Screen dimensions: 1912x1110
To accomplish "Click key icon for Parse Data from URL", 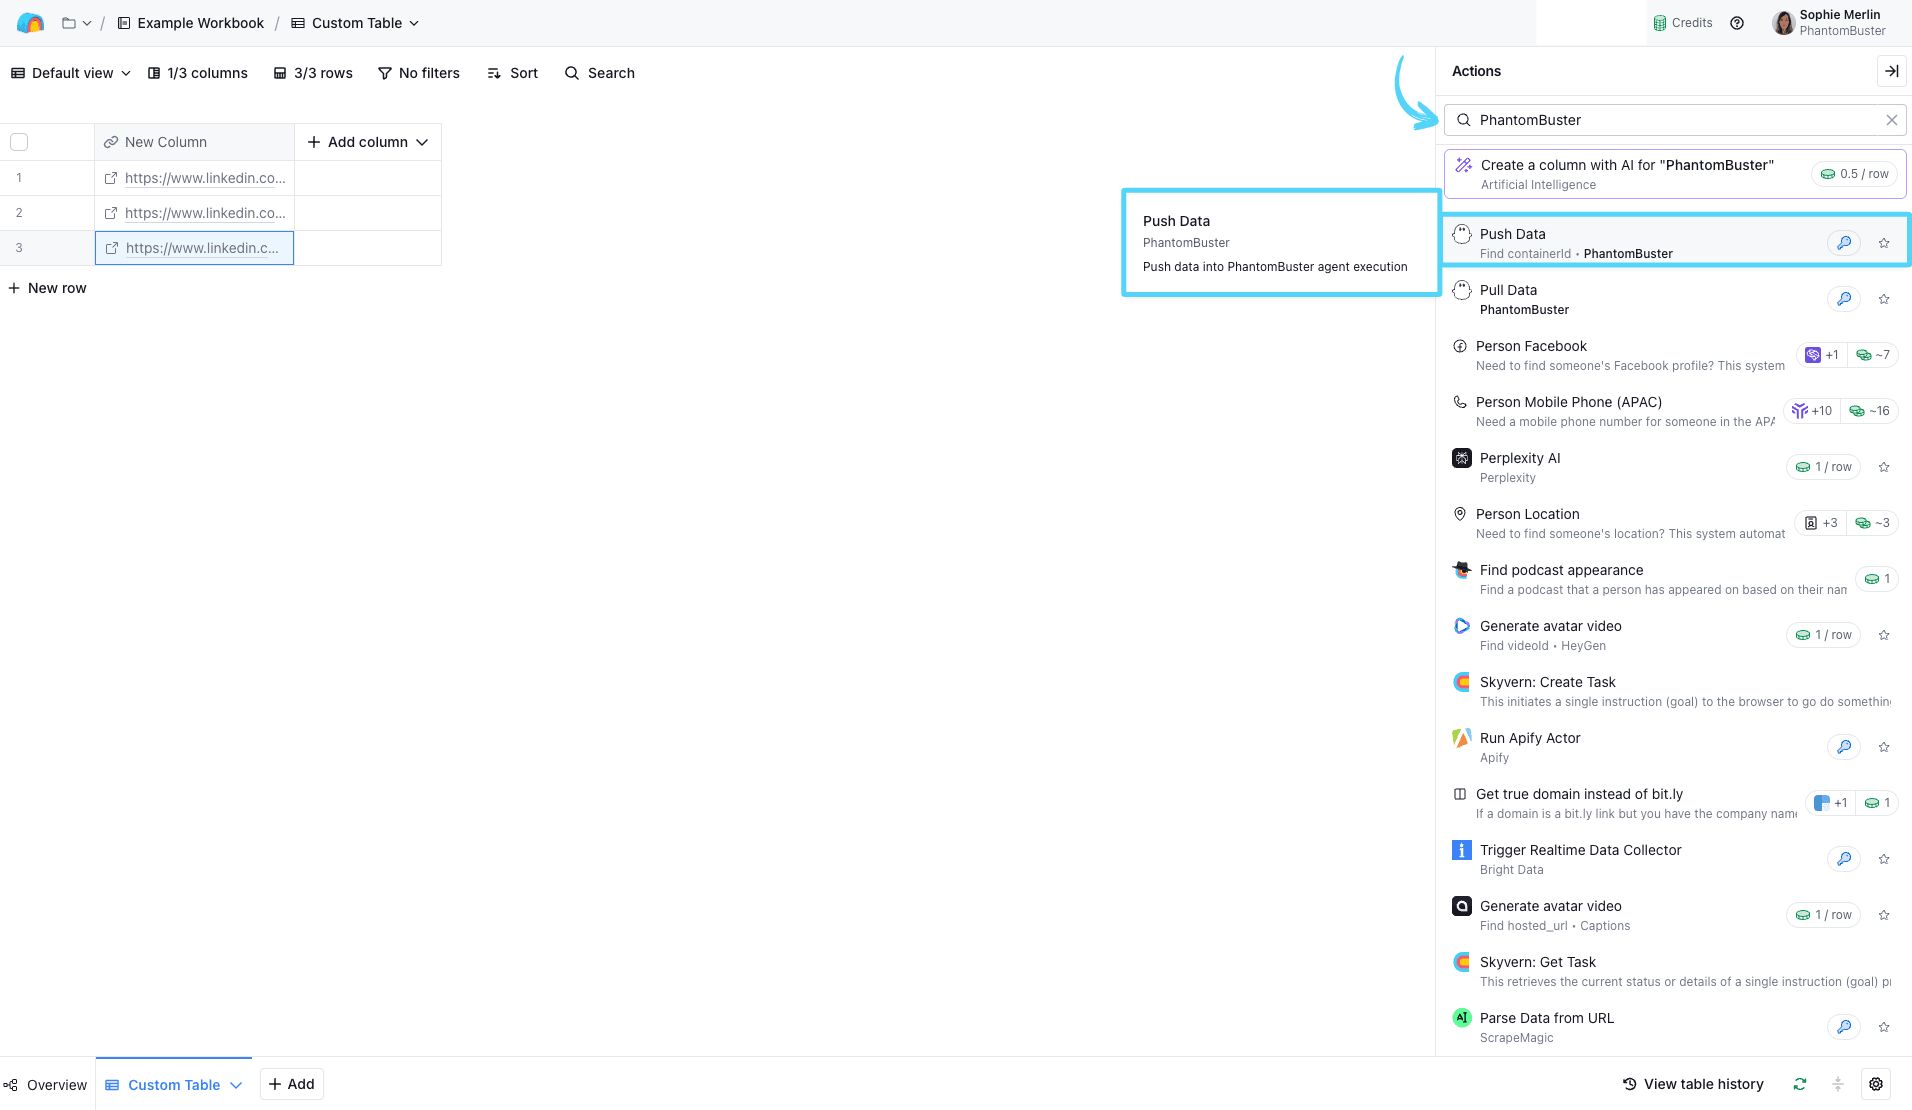I will pyautogui.click(x=1844, y=1027).
